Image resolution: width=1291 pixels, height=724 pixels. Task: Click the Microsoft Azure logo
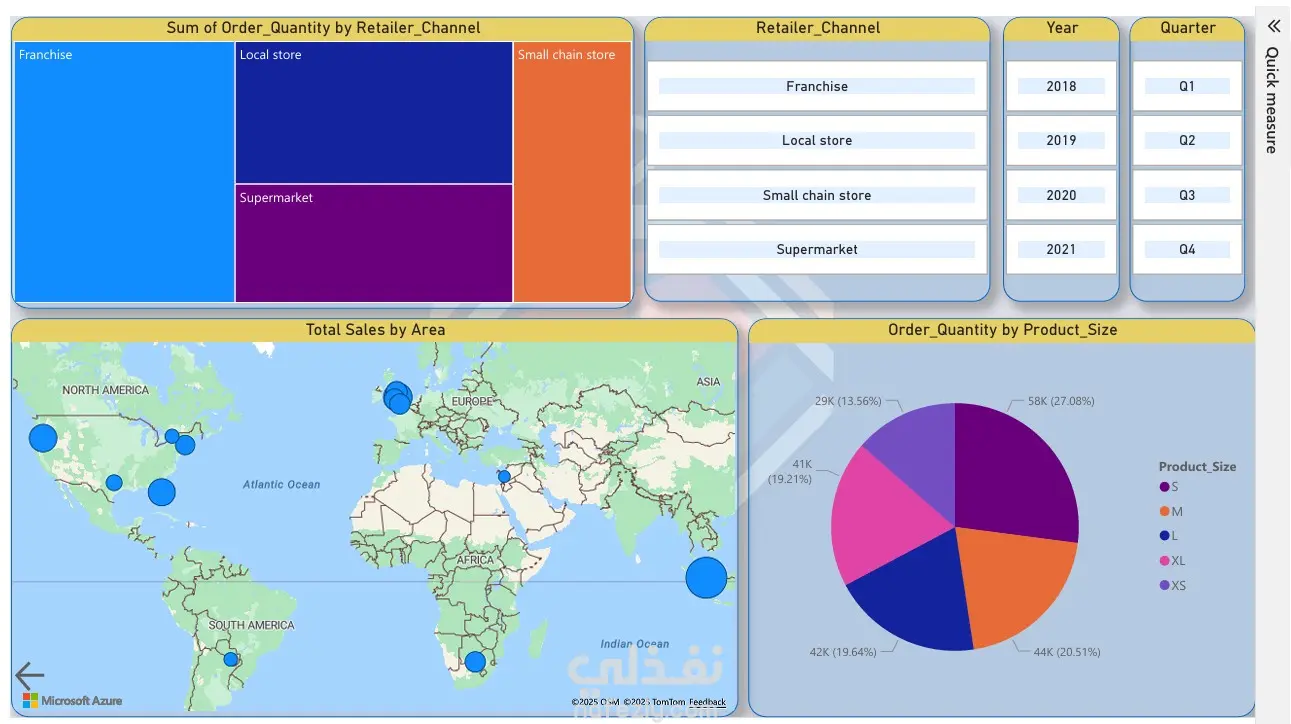[73, 701]
